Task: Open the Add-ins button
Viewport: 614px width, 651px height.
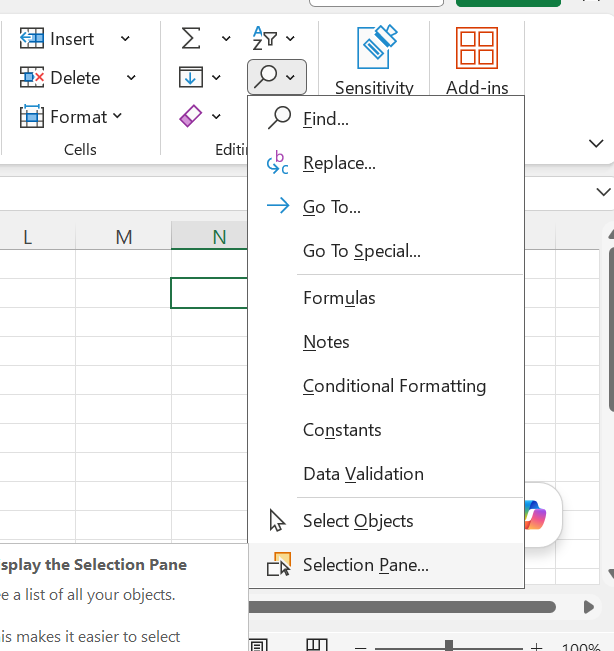Action: point(477,60)
